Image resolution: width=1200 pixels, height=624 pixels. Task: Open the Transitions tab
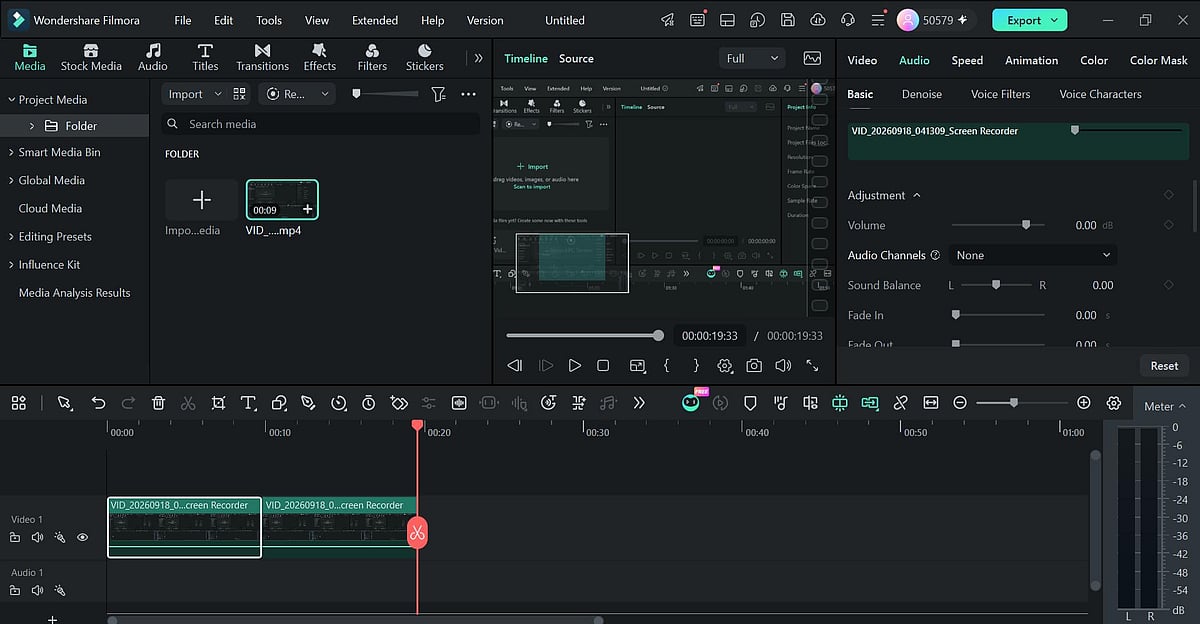point(262,58)
